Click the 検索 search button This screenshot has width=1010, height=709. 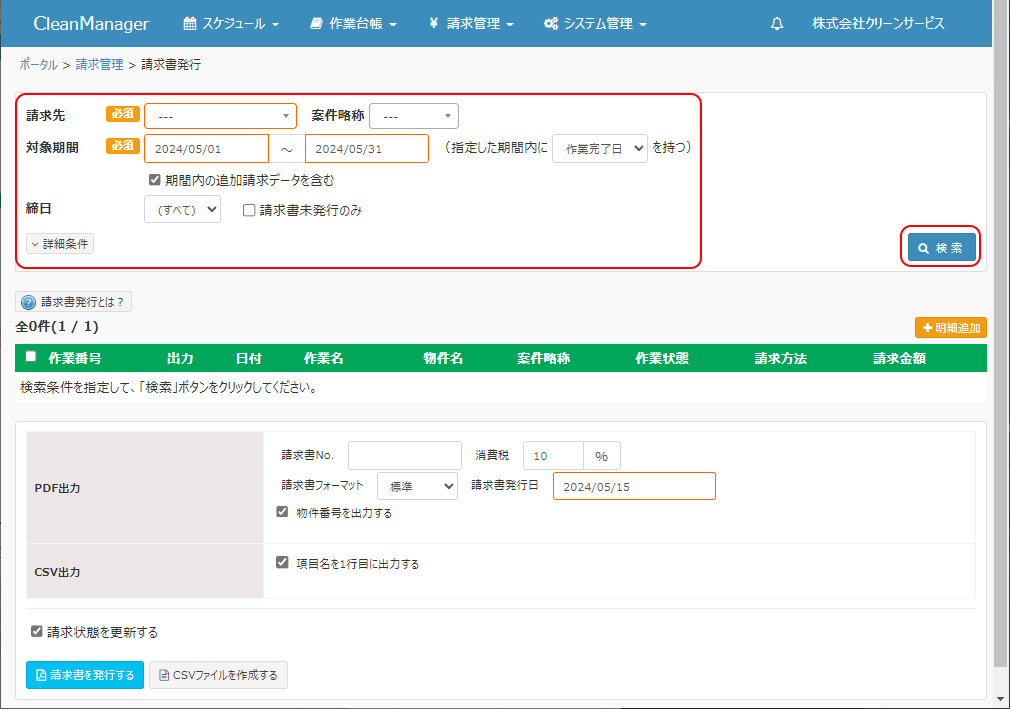pyautogui.click(x=941, y=248)
